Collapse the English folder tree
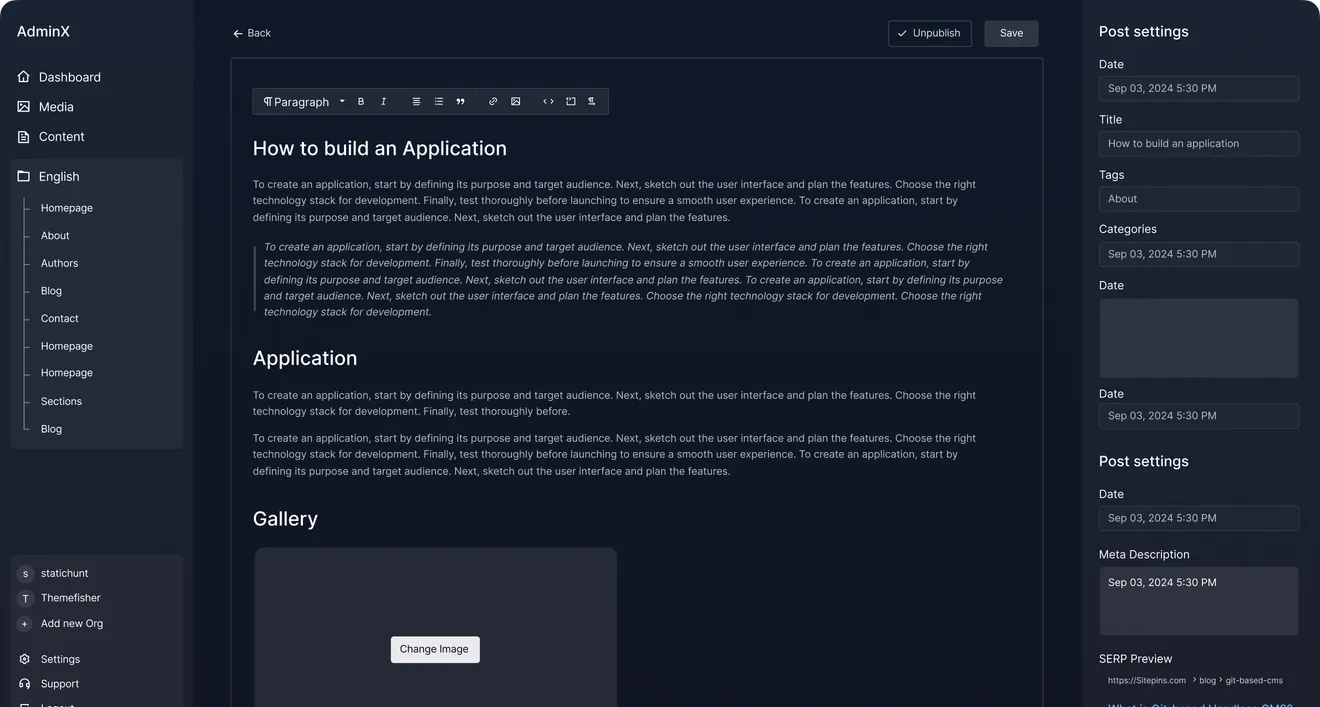 [58, 176]
